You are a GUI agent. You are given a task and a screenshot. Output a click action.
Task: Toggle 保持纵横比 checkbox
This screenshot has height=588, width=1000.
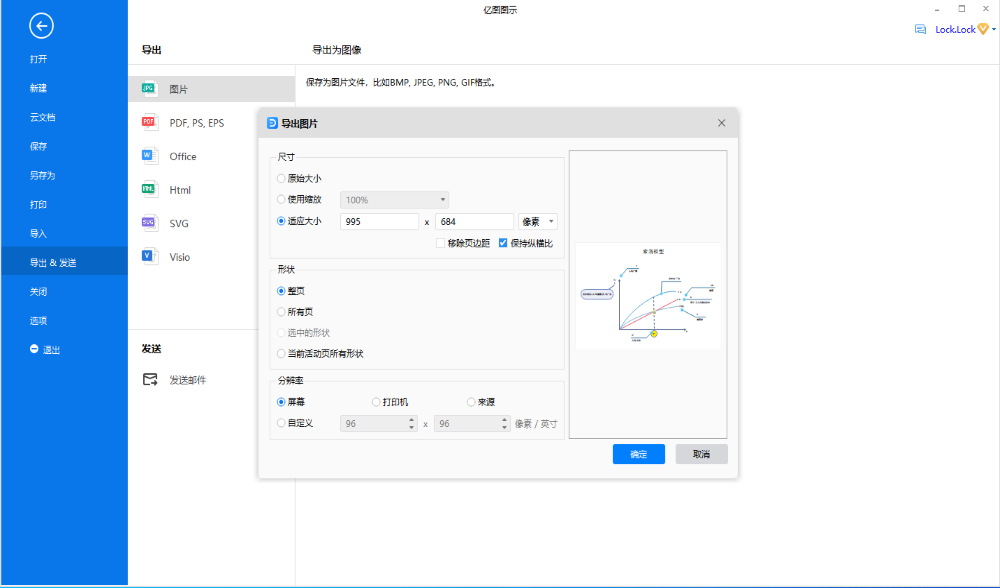(x=503, y=243)
